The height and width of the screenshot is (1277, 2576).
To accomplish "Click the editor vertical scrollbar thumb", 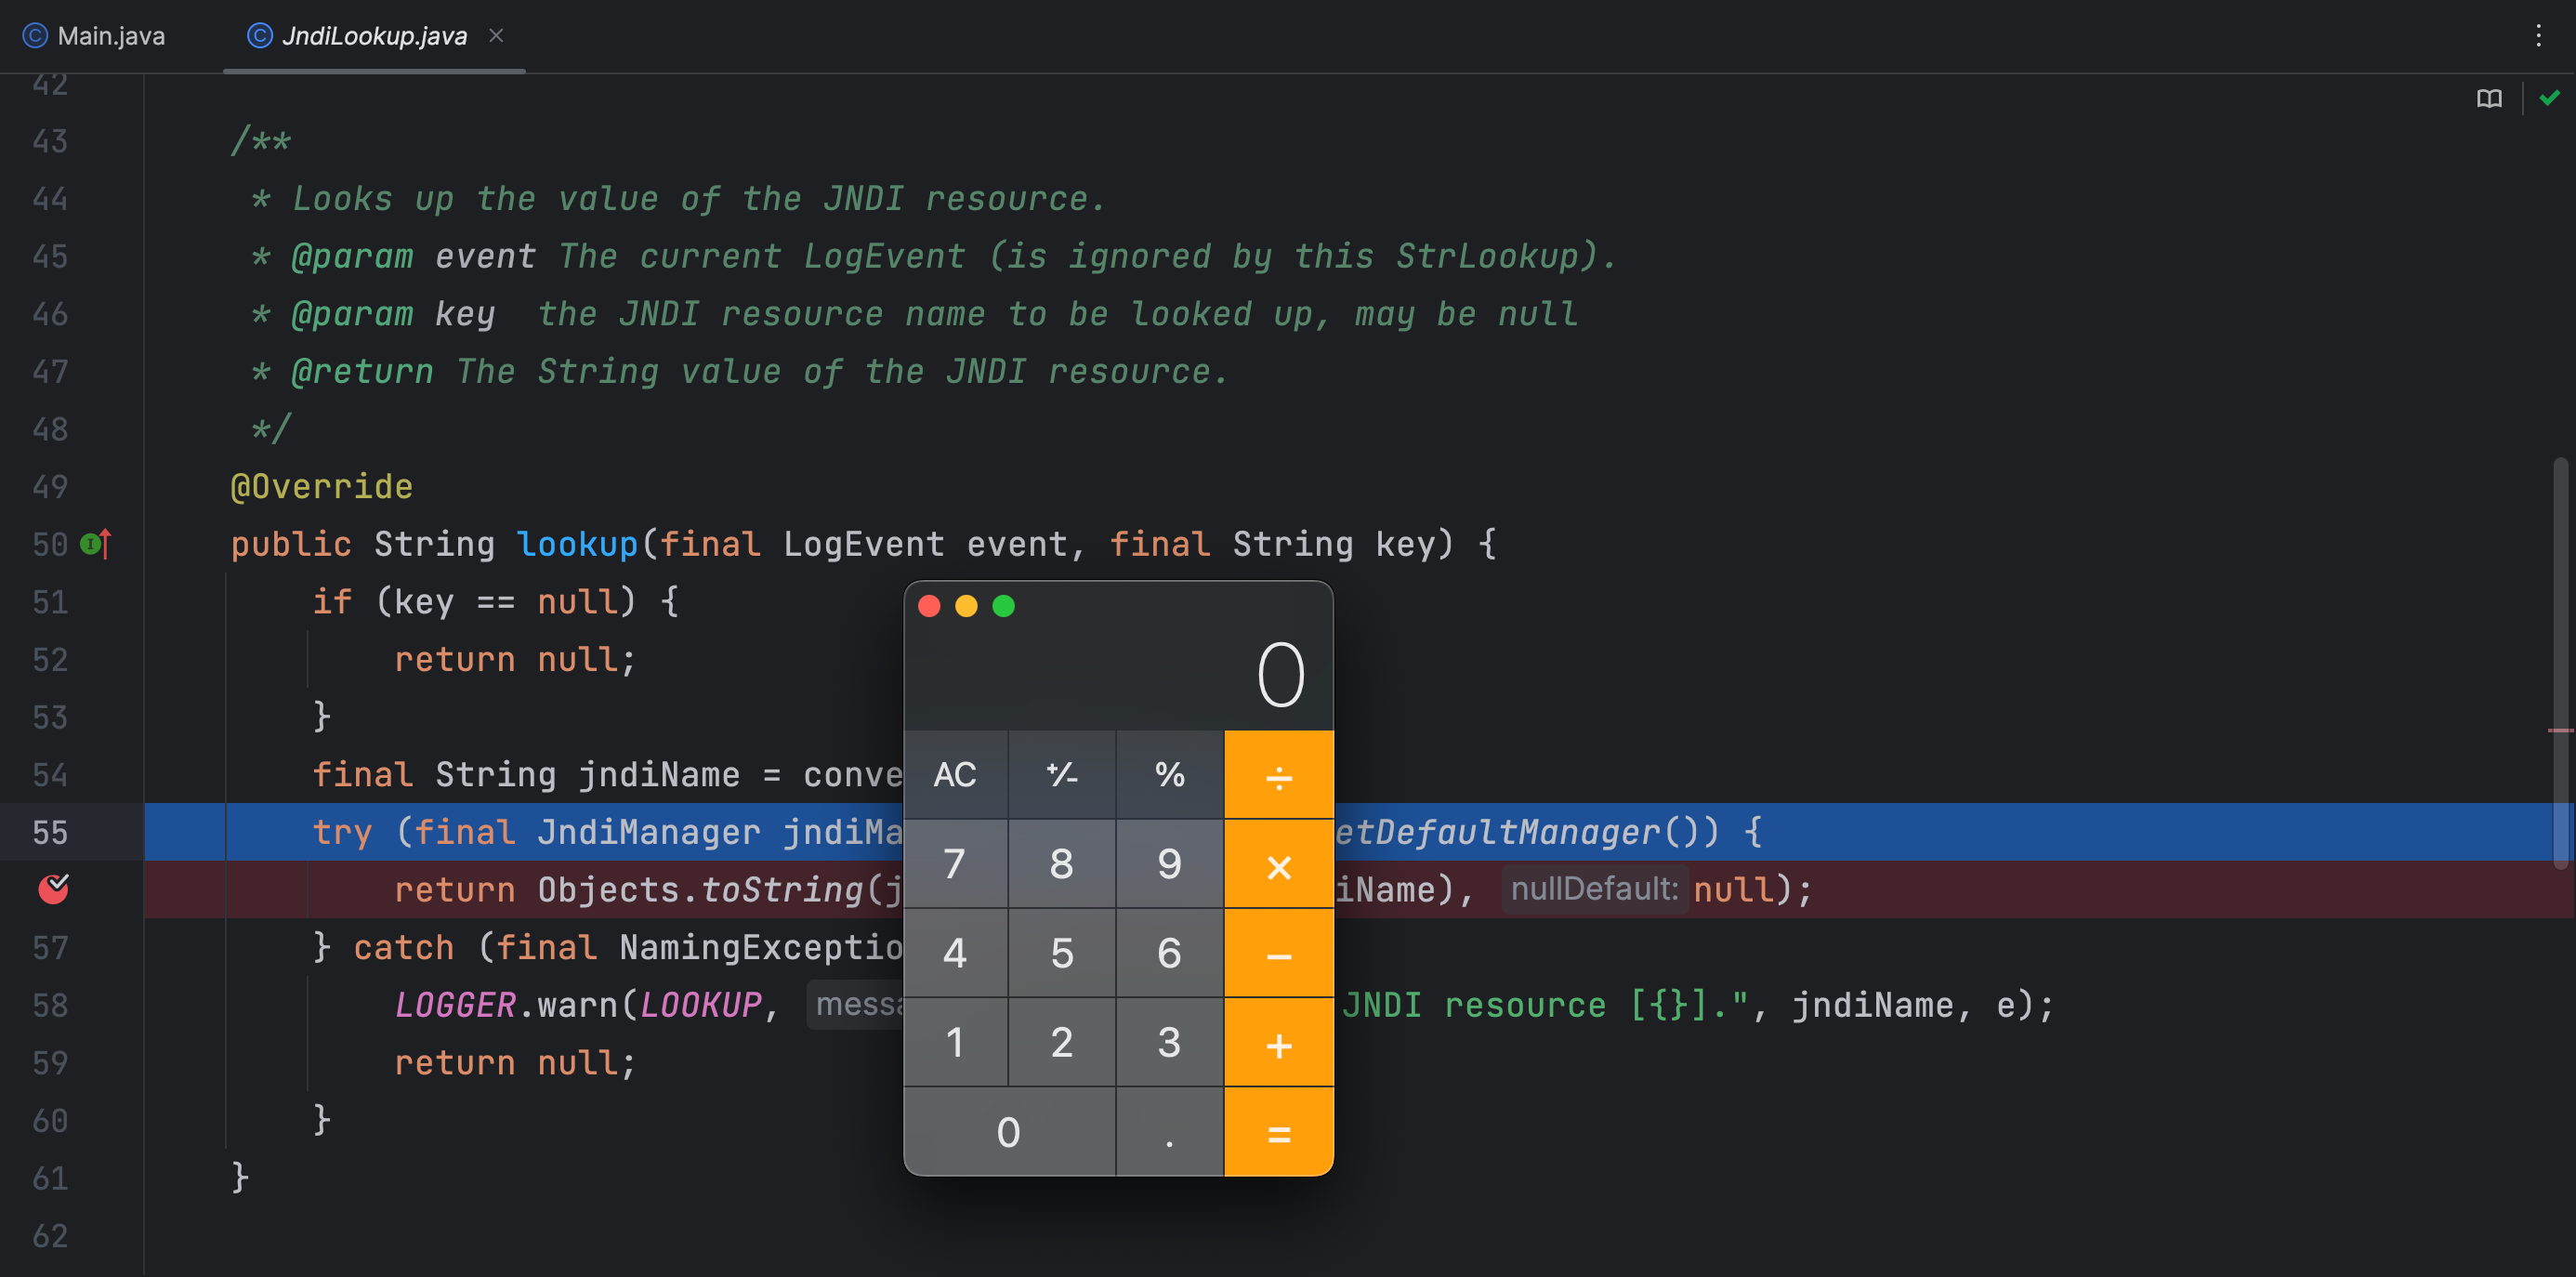I will click(x=2560, y=662).
